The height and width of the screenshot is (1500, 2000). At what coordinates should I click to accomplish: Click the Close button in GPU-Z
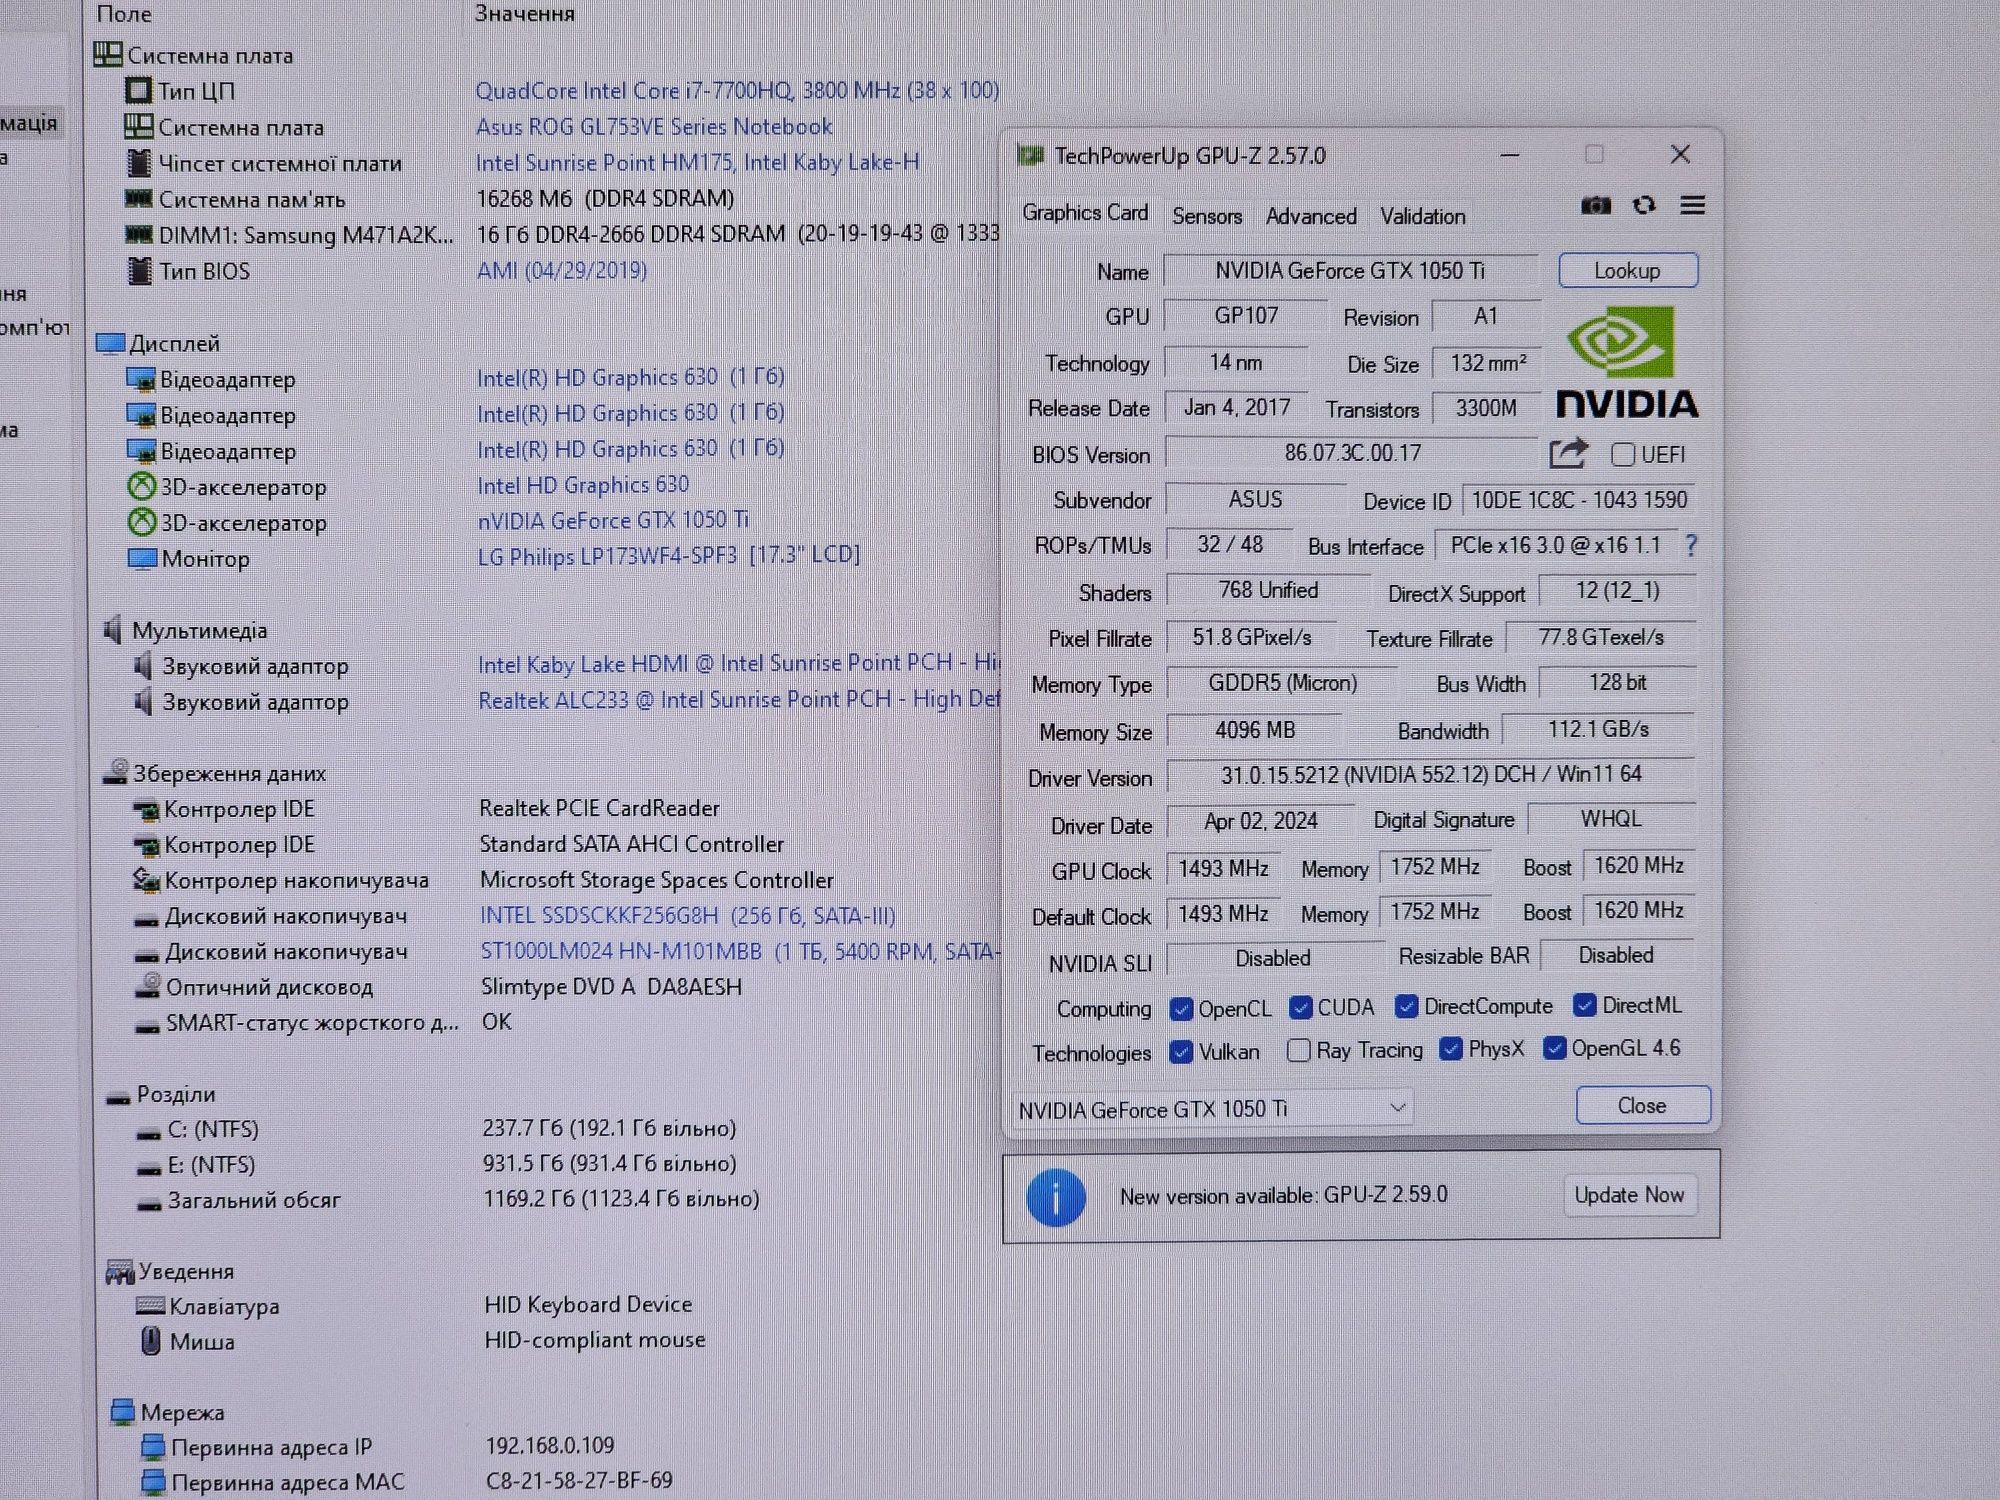pyautogui.click(x=1642, y=1105)
